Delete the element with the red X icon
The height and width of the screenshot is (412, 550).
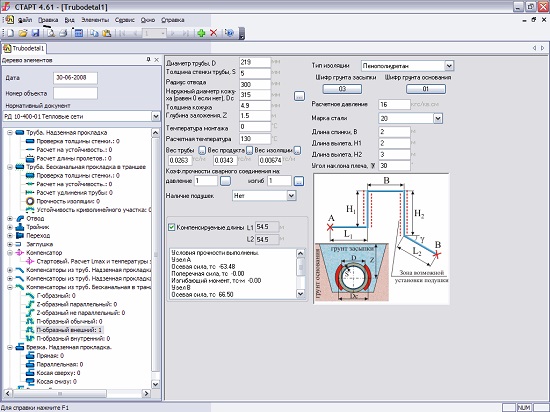213,33
